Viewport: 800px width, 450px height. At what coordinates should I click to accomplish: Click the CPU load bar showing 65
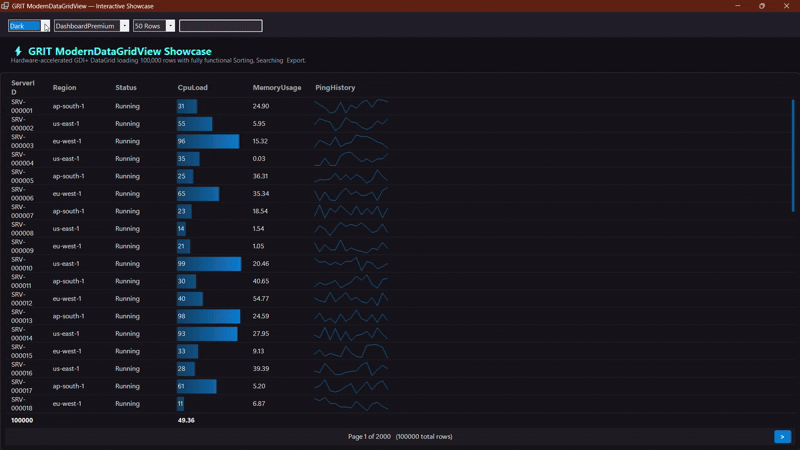pyautogui.click(x=198, y=194)
